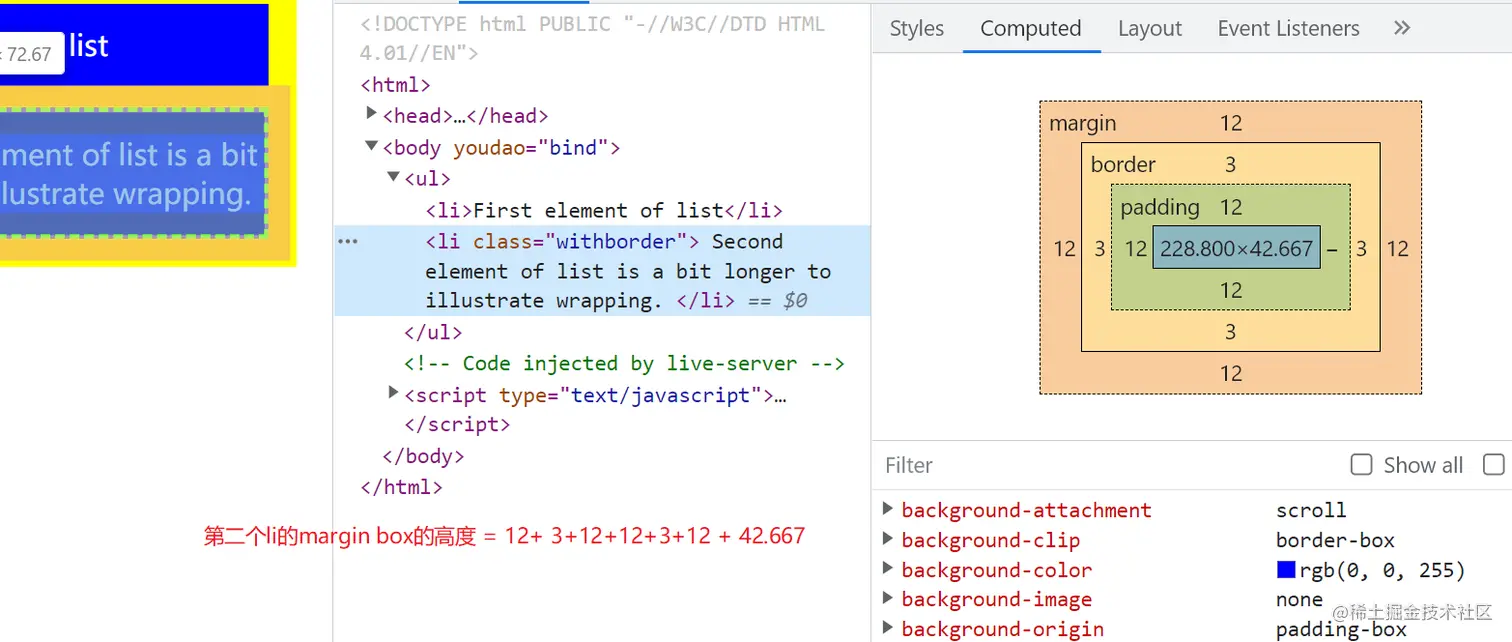Expand the background-attachment property

888,509
